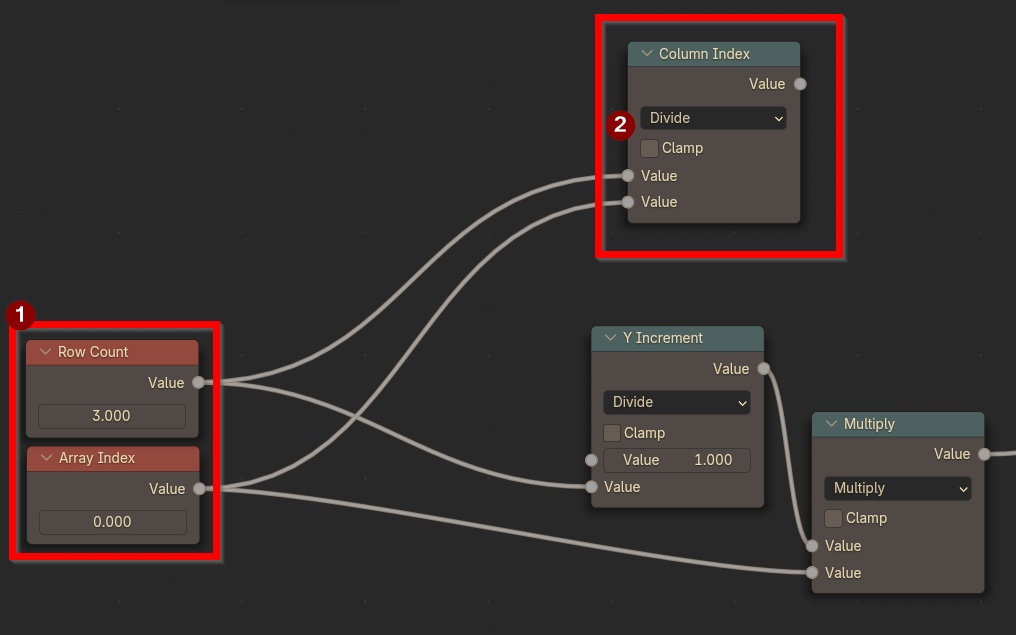Click Array Index value field 0.000
The width and height of the screenshot is (1016, 635).
(113, 522)
